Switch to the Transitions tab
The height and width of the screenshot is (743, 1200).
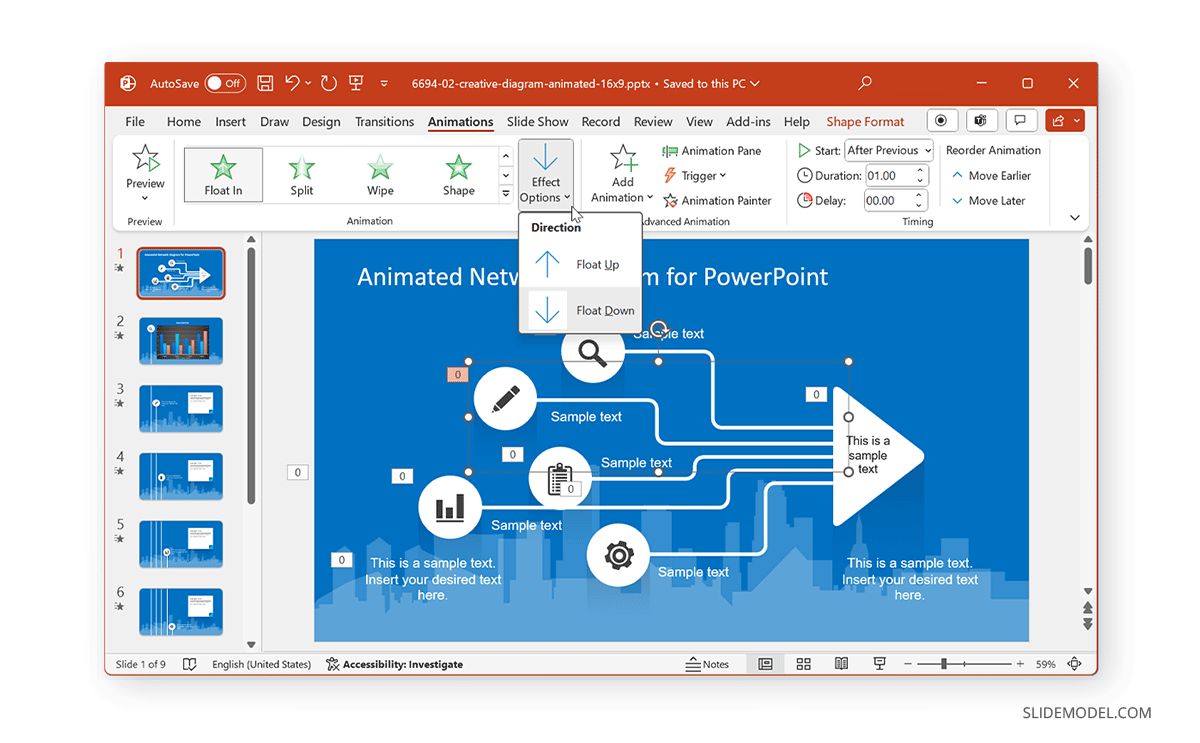tap(384, 122)
